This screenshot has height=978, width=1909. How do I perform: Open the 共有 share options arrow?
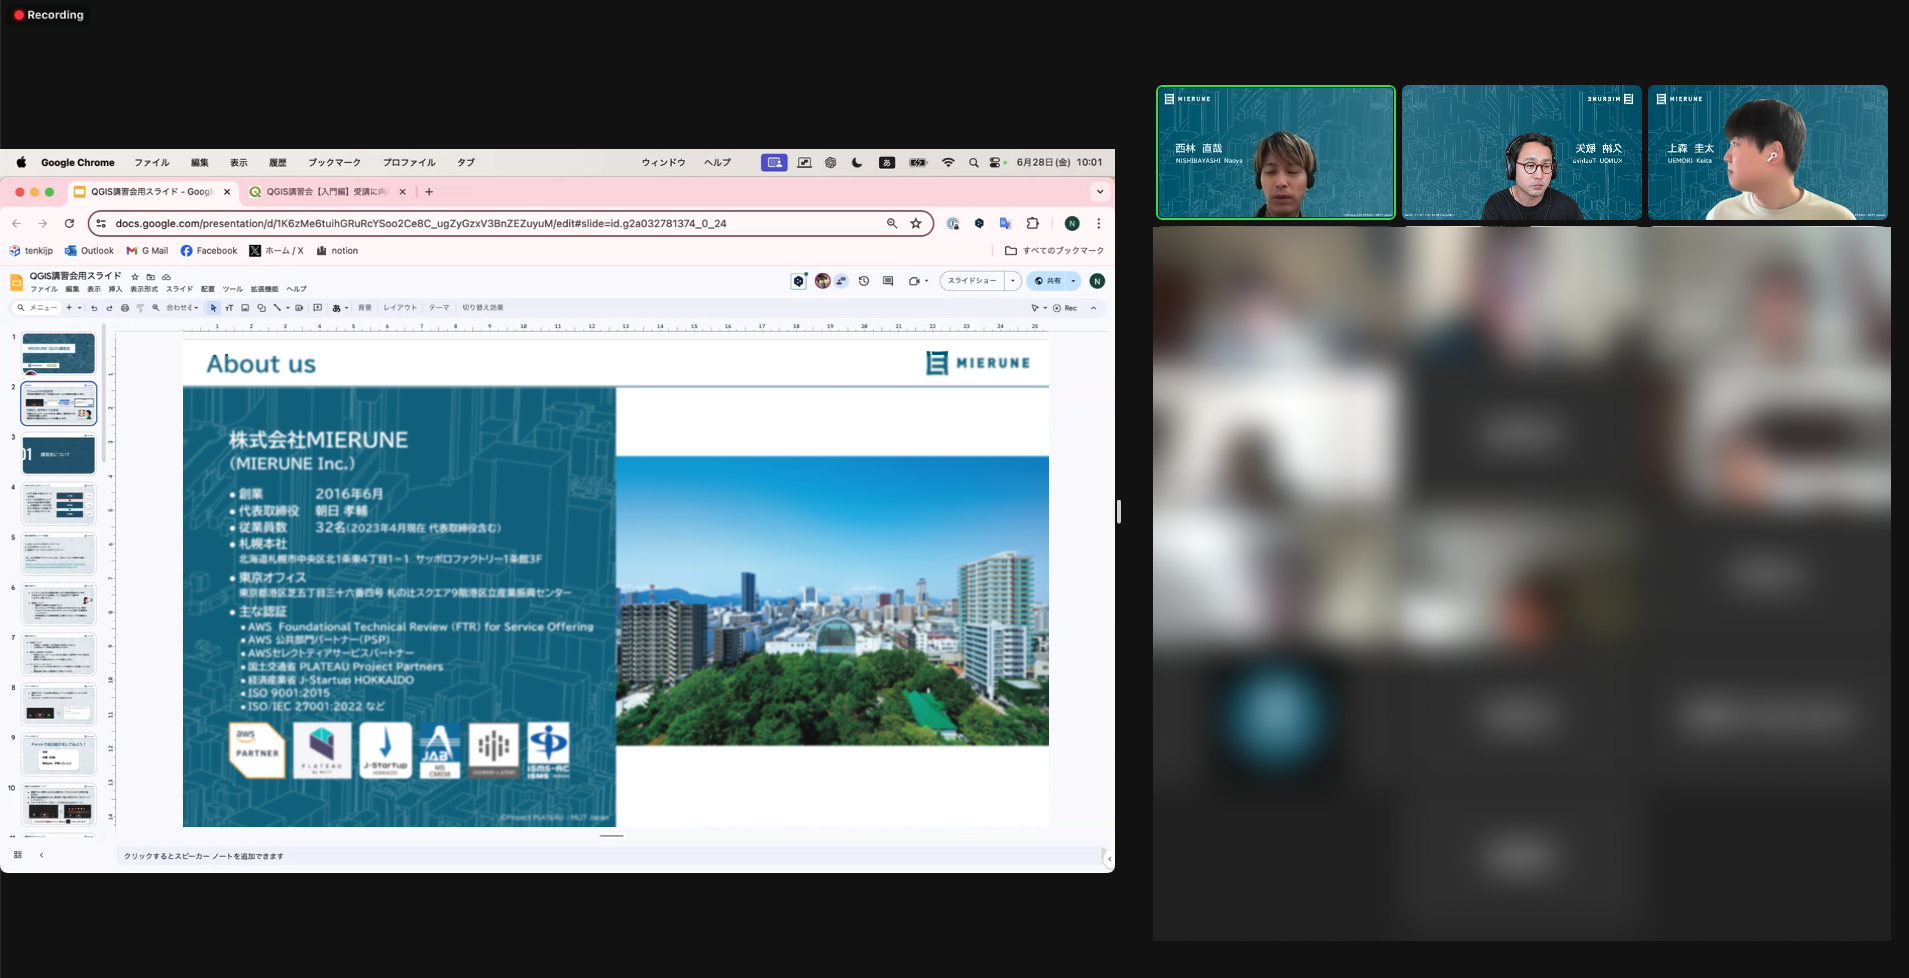click(x=1073, y=281)
